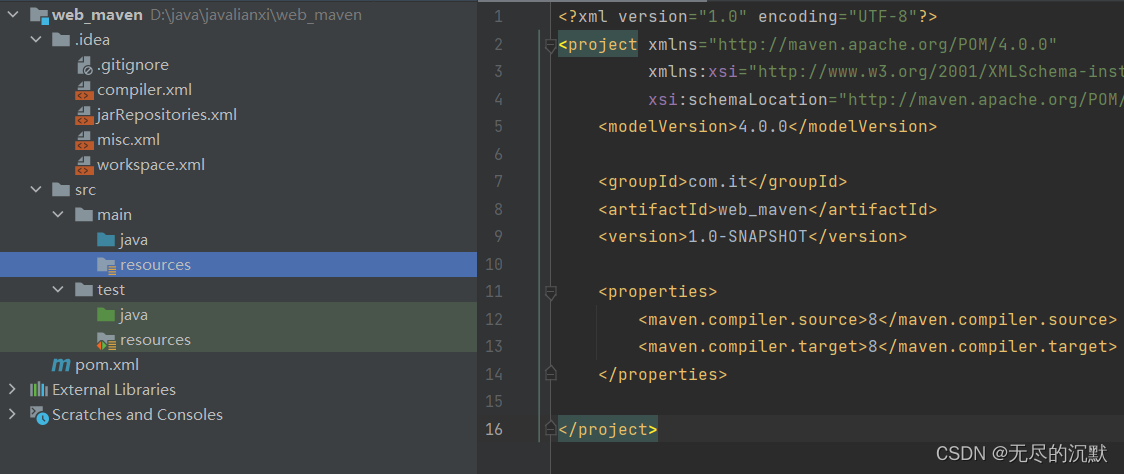Screen dimensions: 1124x474
Task: Click the xmlns:xsi attribute on line 3
Action: (x=886, y=72)
